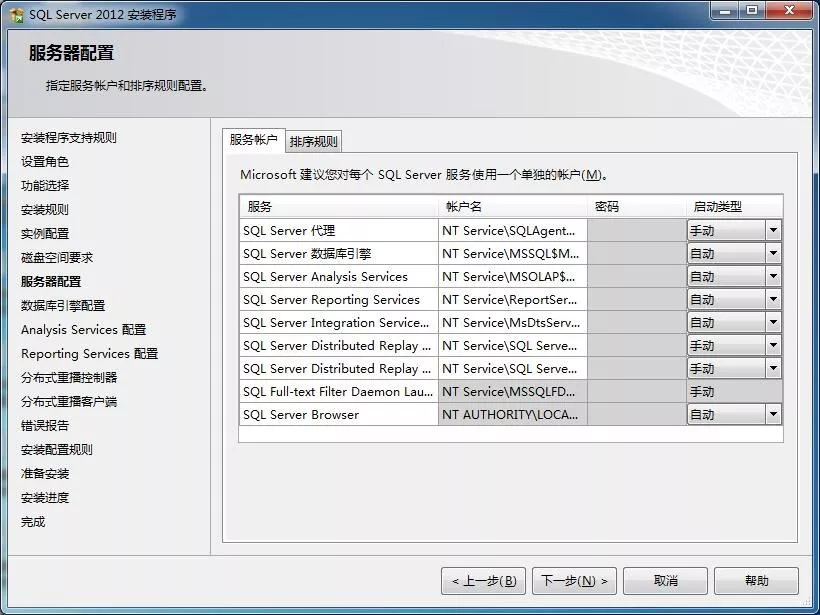The image size is (820, 615).
Task: Open startup type dropdown for SQL Server 代理
Action: (773, 230)
